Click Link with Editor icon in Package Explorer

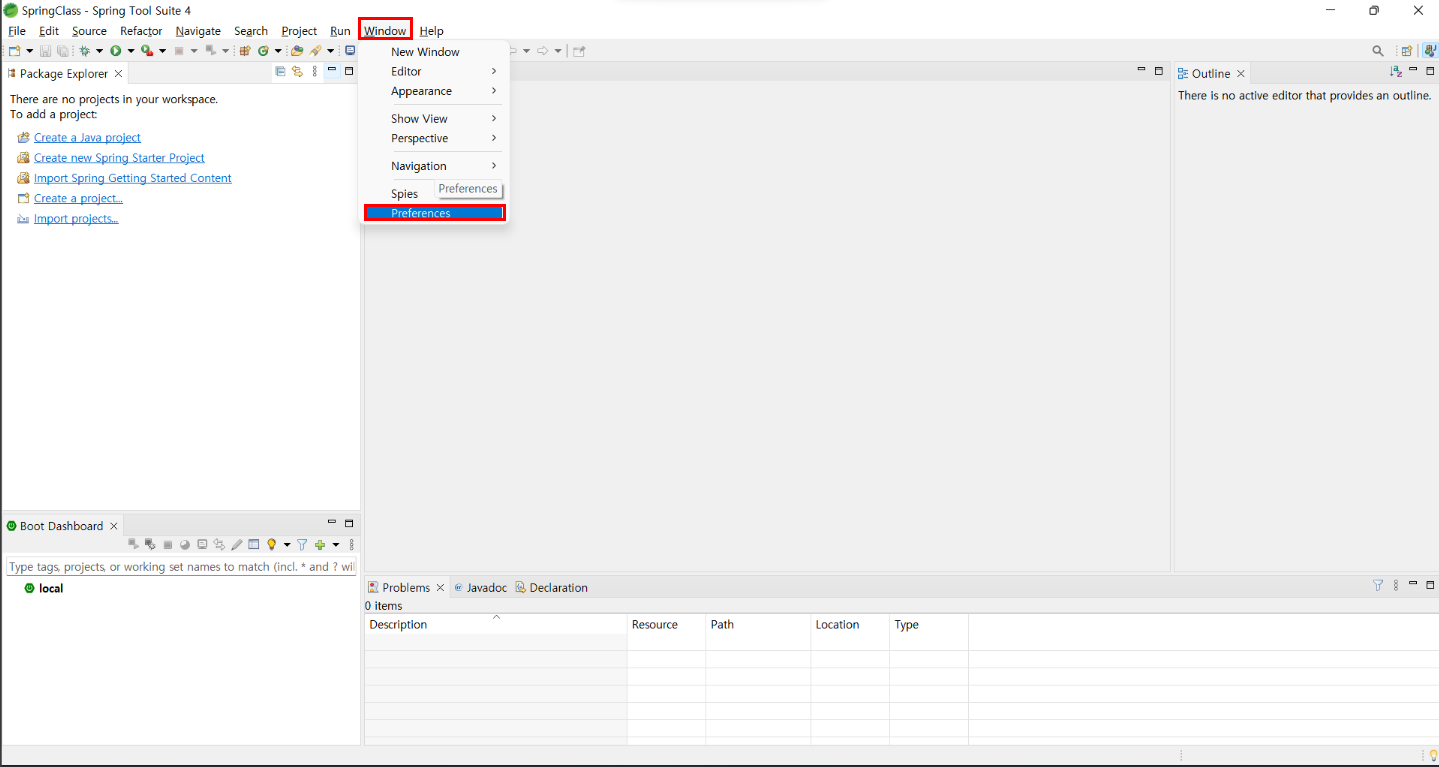pyautogui.click(x=297, y=72)
